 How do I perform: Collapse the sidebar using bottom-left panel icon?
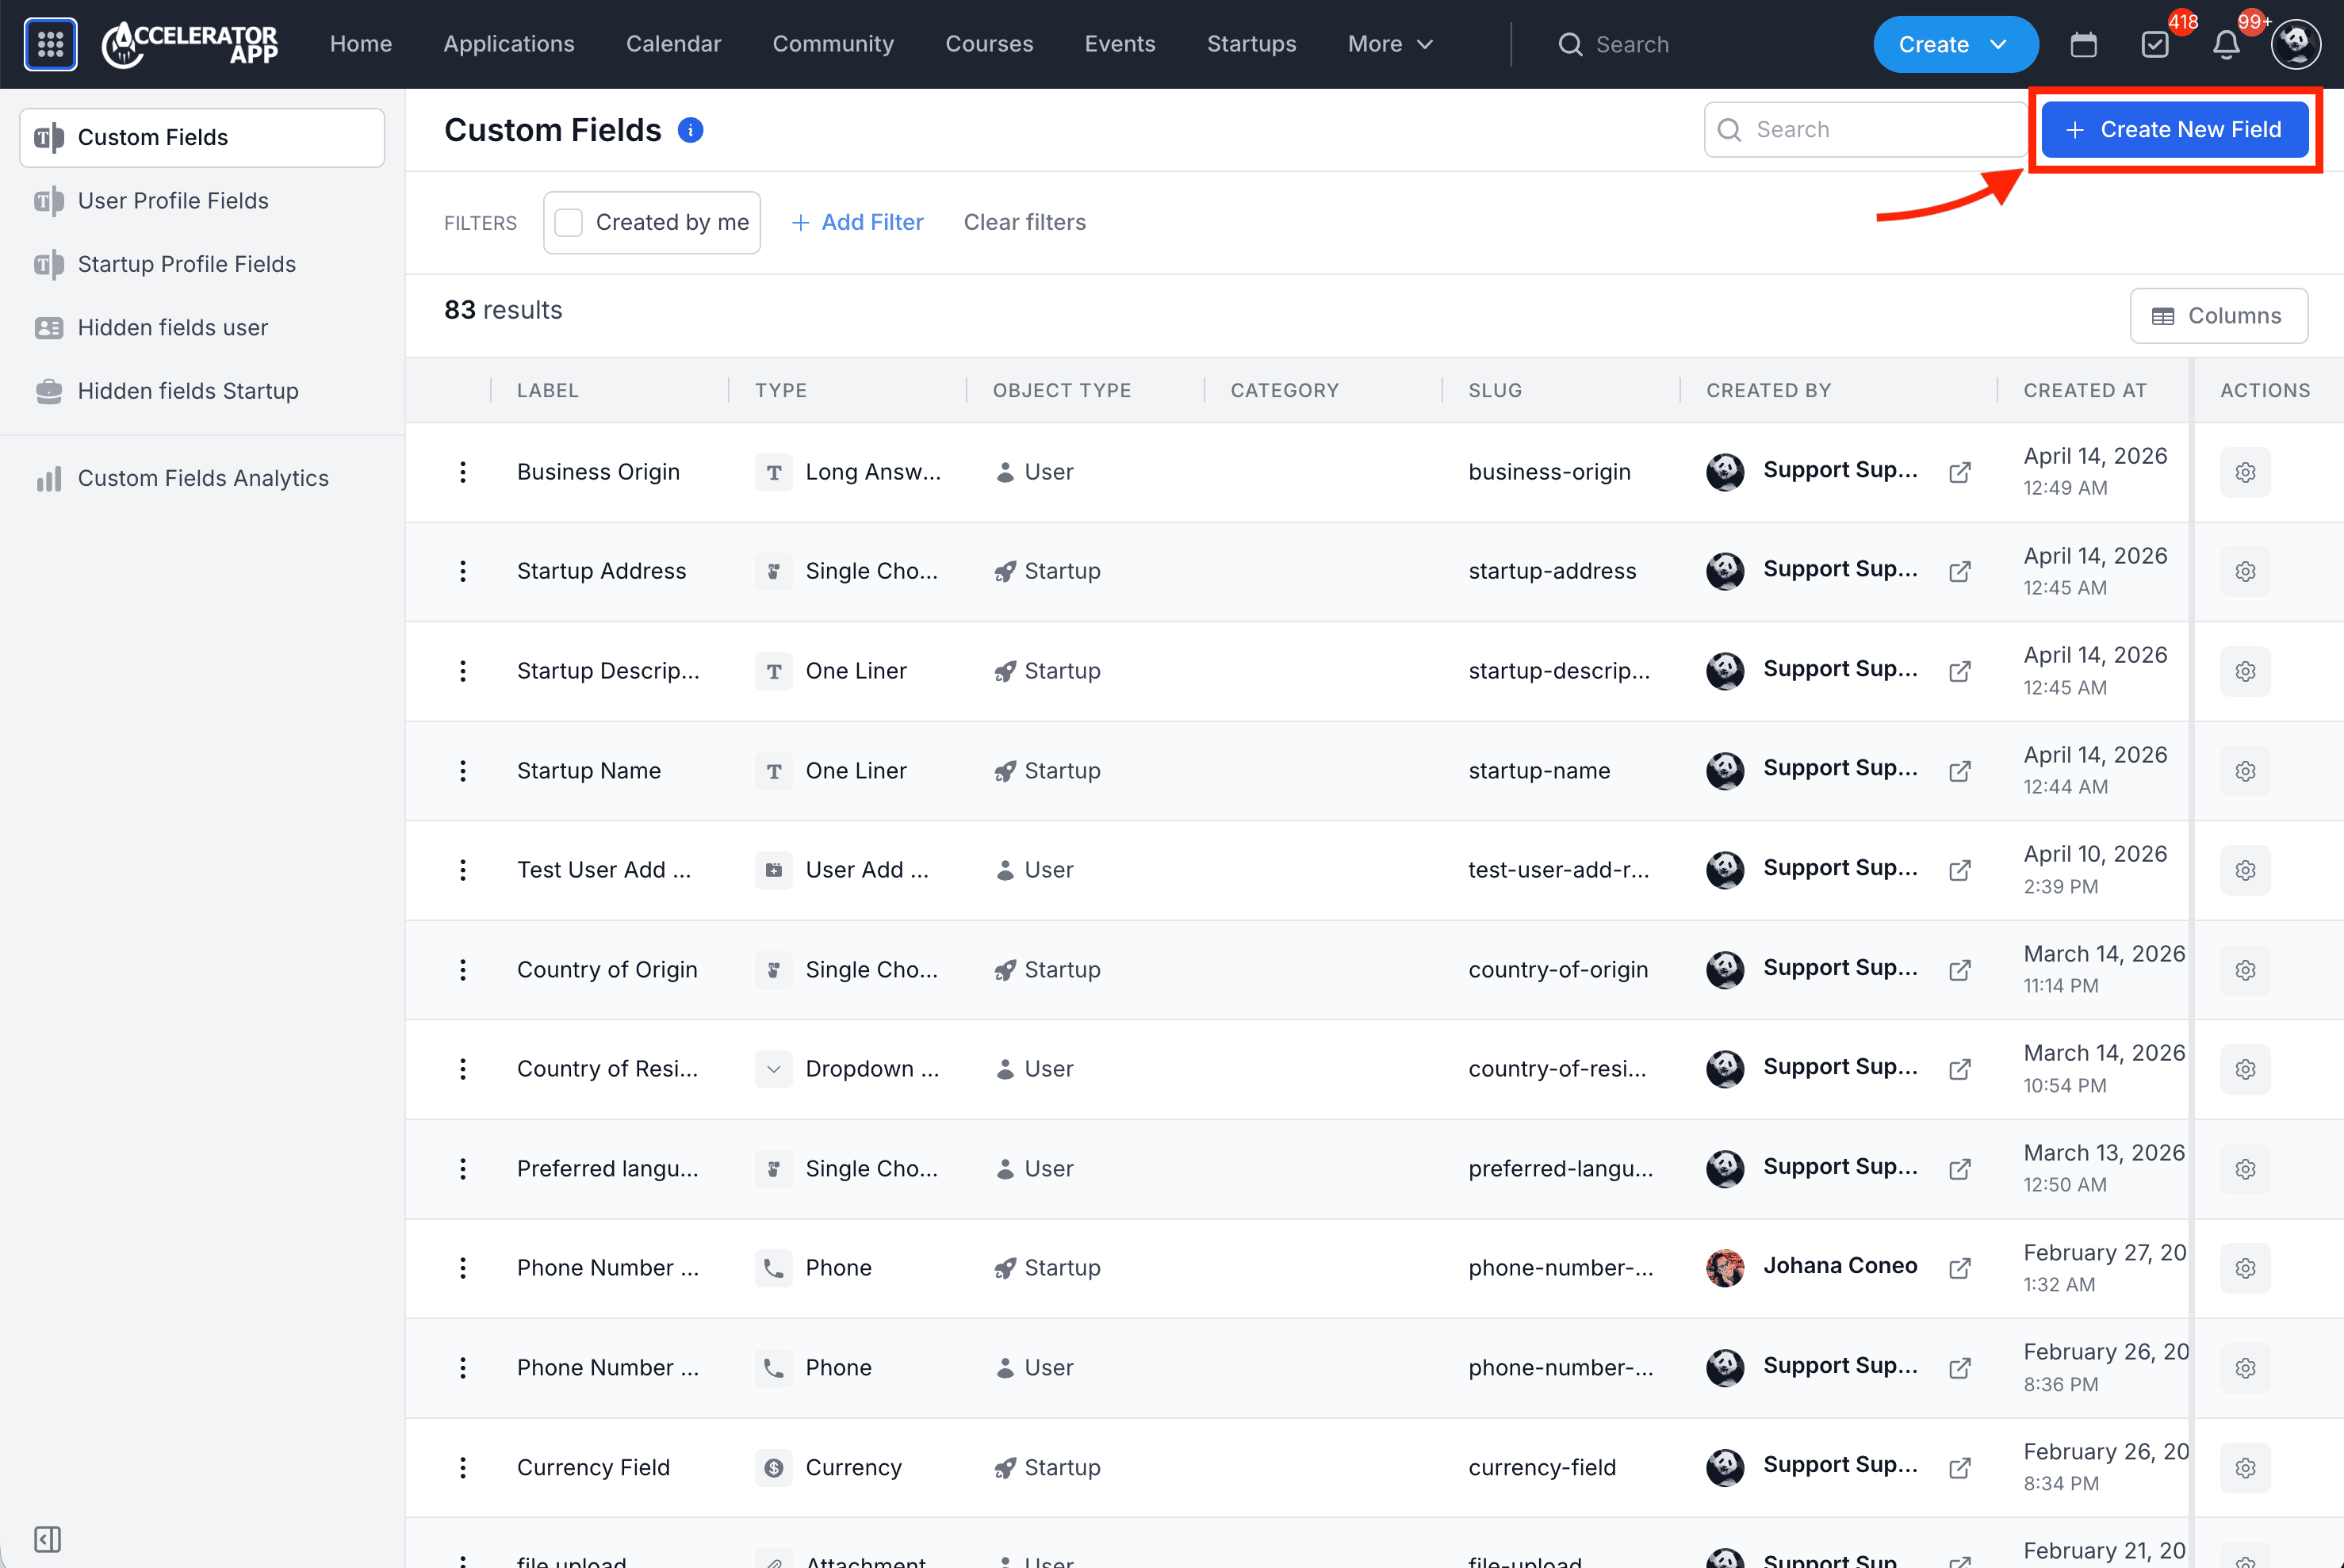click(48, 1538)
